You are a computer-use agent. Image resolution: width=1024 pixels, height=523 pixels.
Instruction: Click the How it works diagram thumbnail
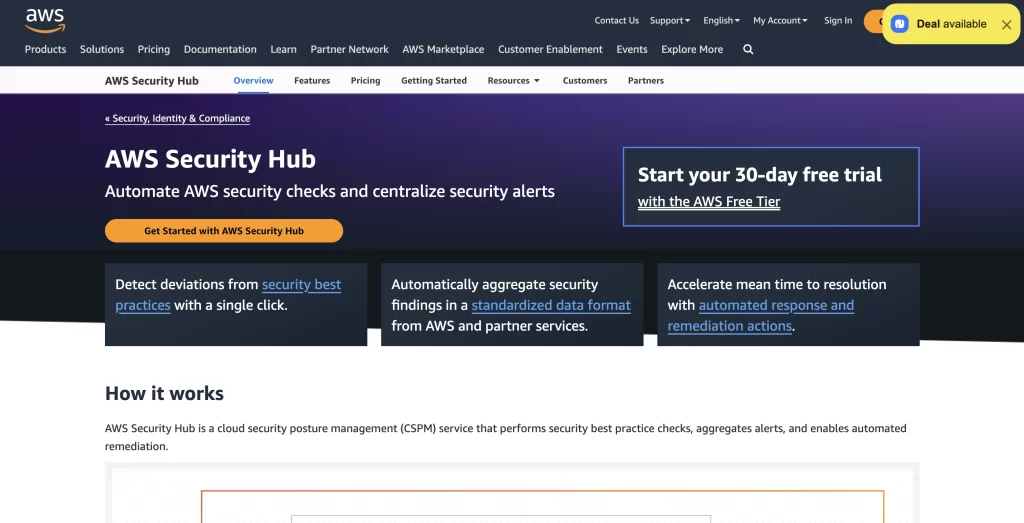click(x=512, y=493)
